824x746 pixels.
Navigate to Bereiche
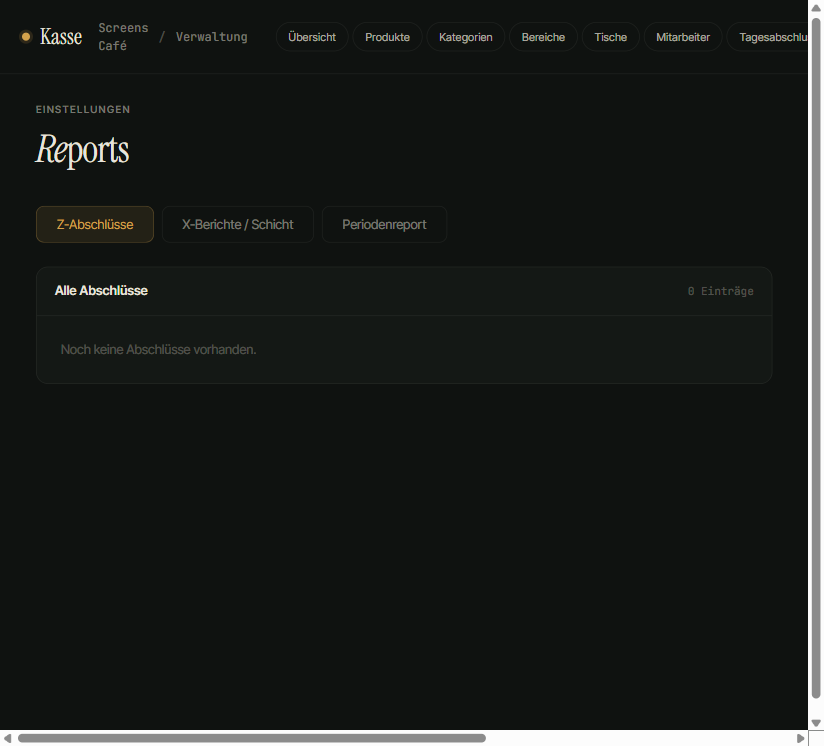pos(543,37)
